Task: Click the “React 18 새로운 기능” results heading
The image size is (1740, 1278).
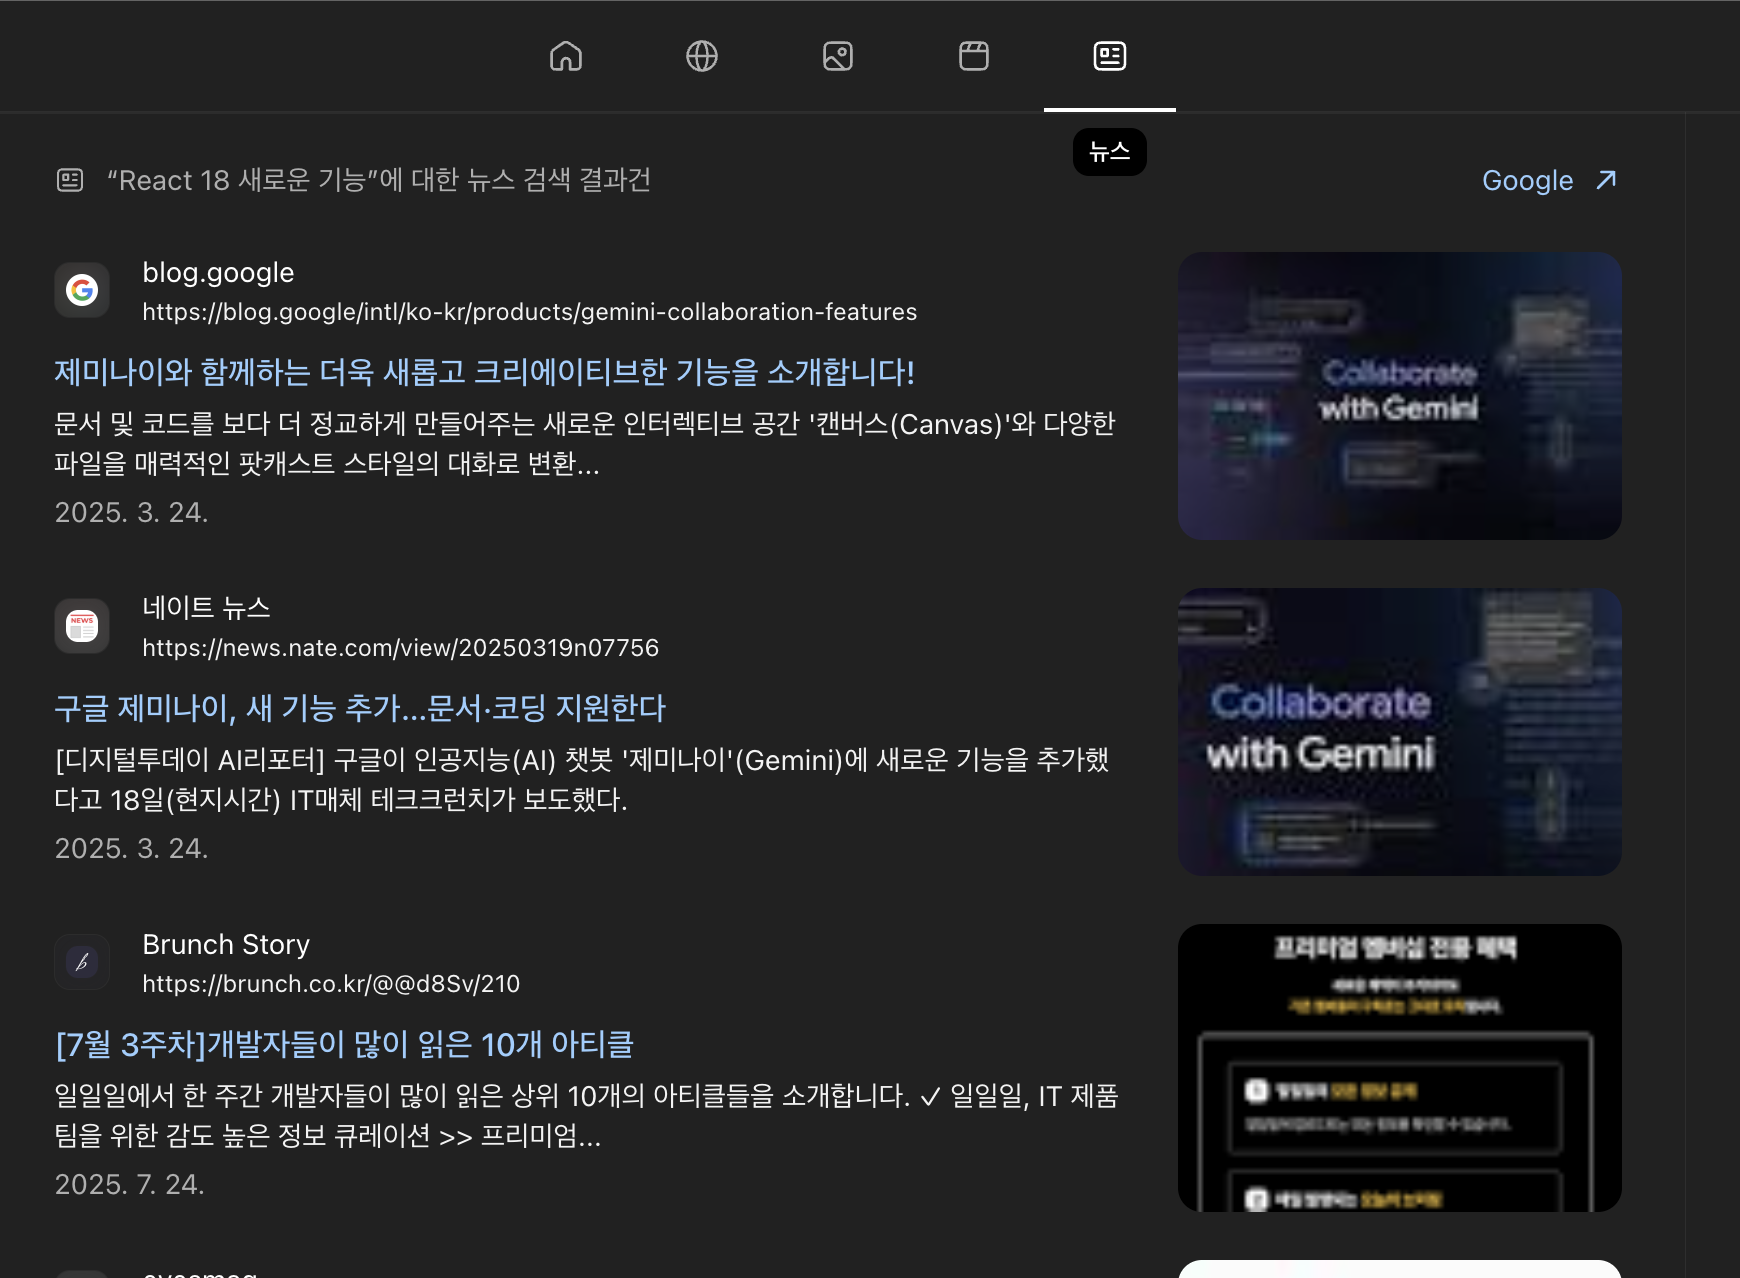Action: 379,180
